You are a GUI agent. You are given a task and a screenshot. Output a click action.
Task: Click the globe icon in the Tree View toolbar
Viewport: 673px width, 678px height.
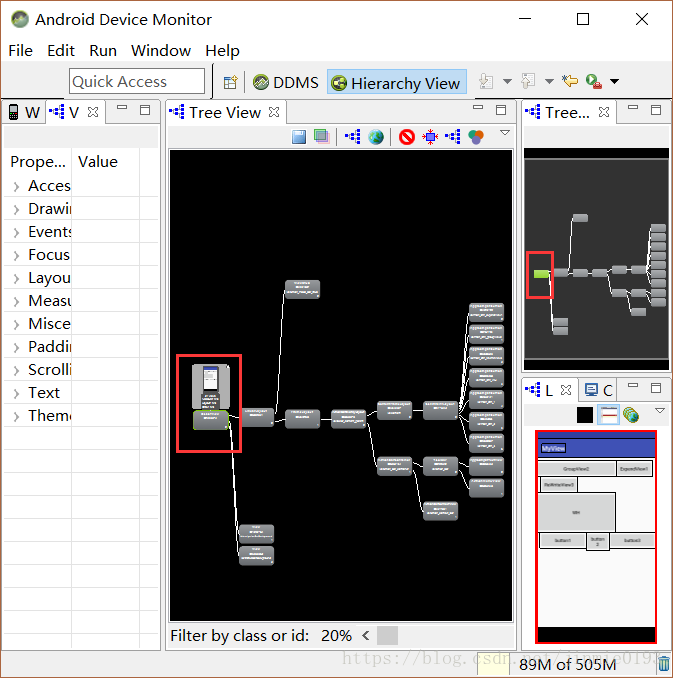click(x=376, y=137)
